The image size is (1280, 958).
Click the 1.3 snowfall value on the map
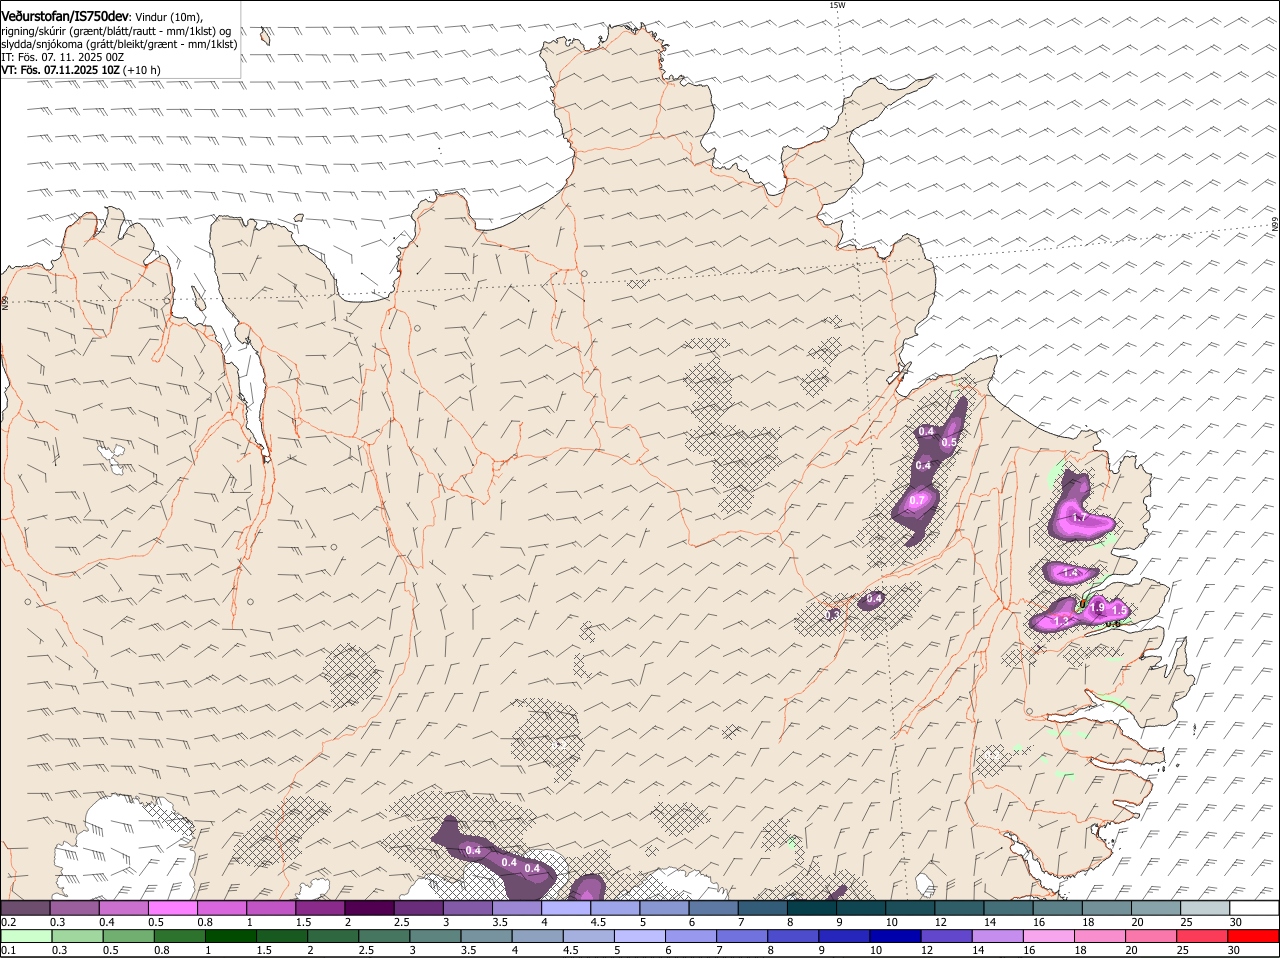pos(1062,621)
